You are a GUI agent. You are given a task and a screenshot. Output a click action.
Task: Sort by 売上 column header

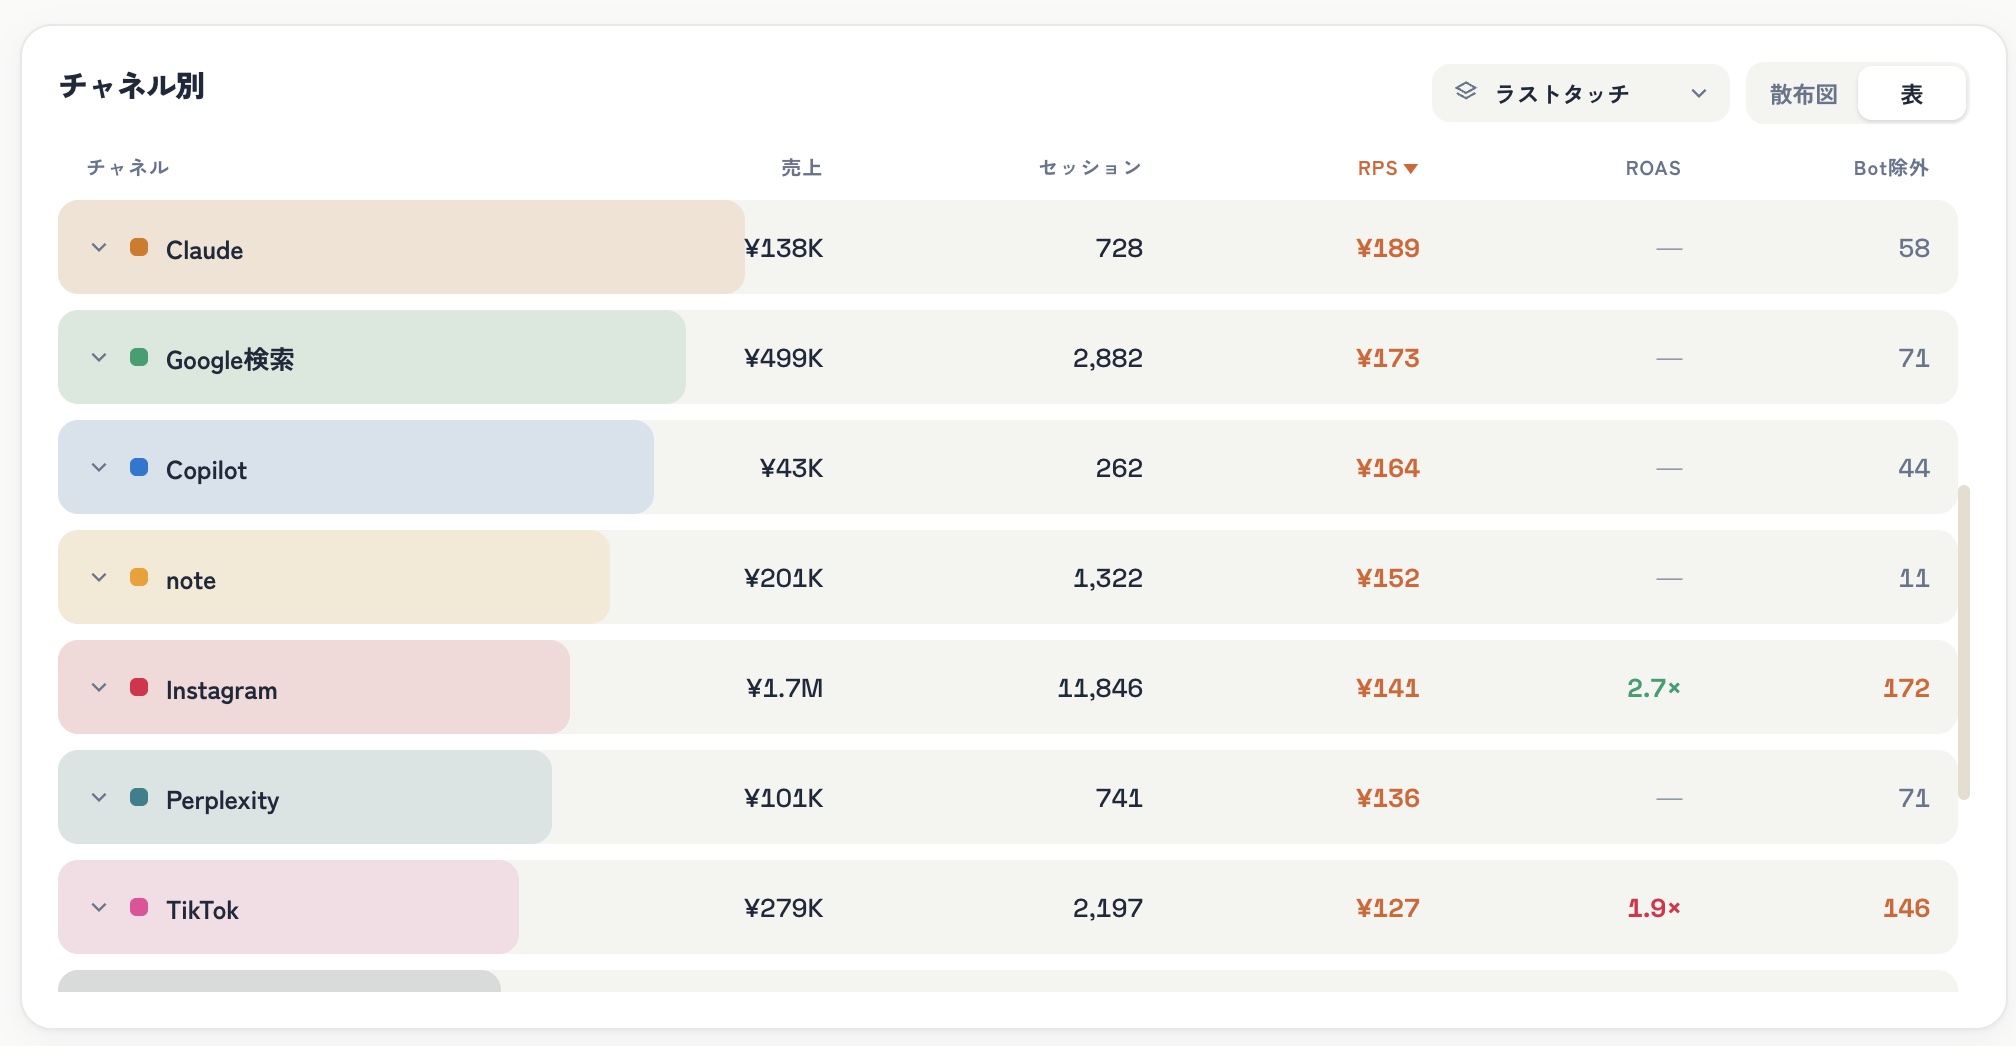(x=801, y=168)
